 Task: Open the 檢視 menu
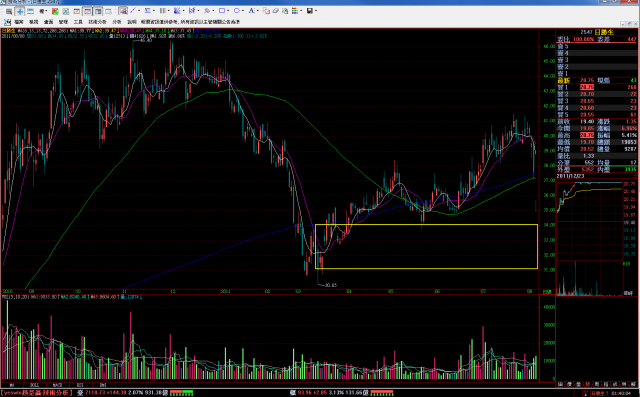(33, 22)
